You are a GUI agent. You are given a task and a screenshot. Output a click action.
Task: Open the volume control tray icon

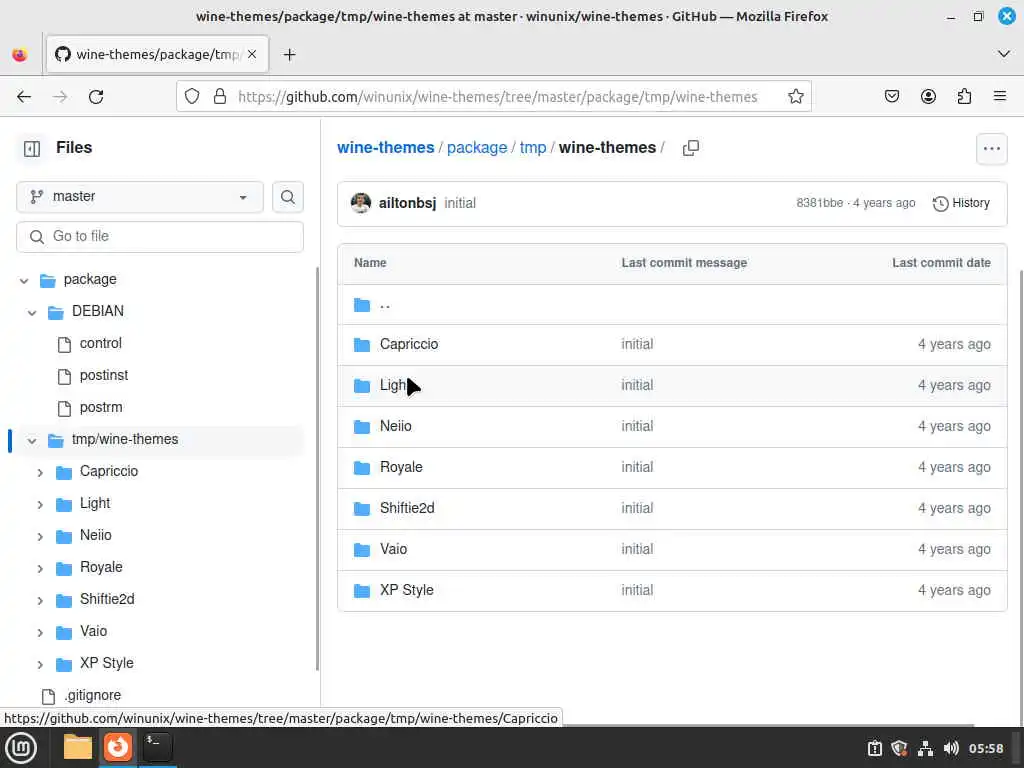951,748
